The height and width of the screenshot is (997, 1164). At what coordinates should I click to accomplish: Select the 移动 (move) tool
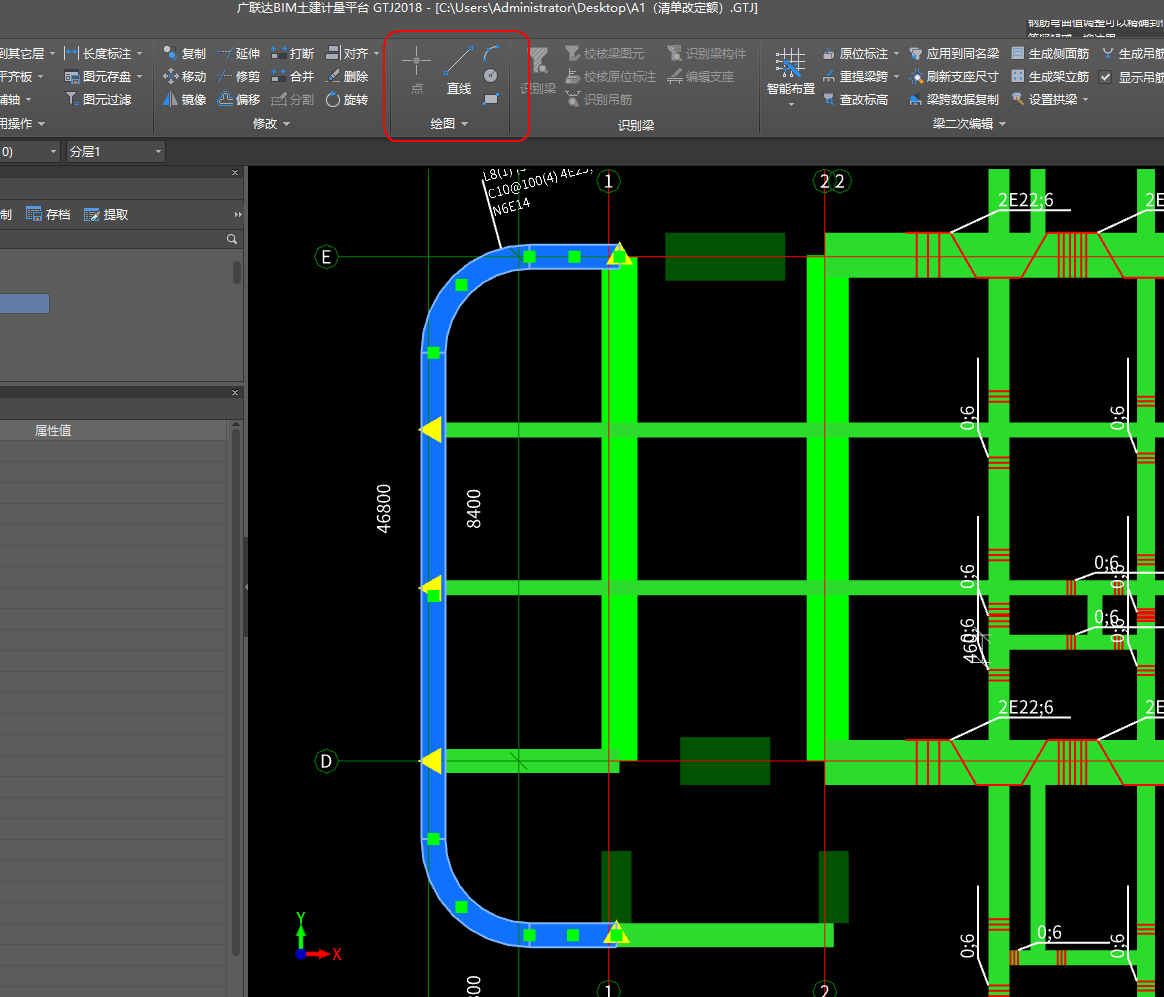pyautogui.click(x=184, y=76)
